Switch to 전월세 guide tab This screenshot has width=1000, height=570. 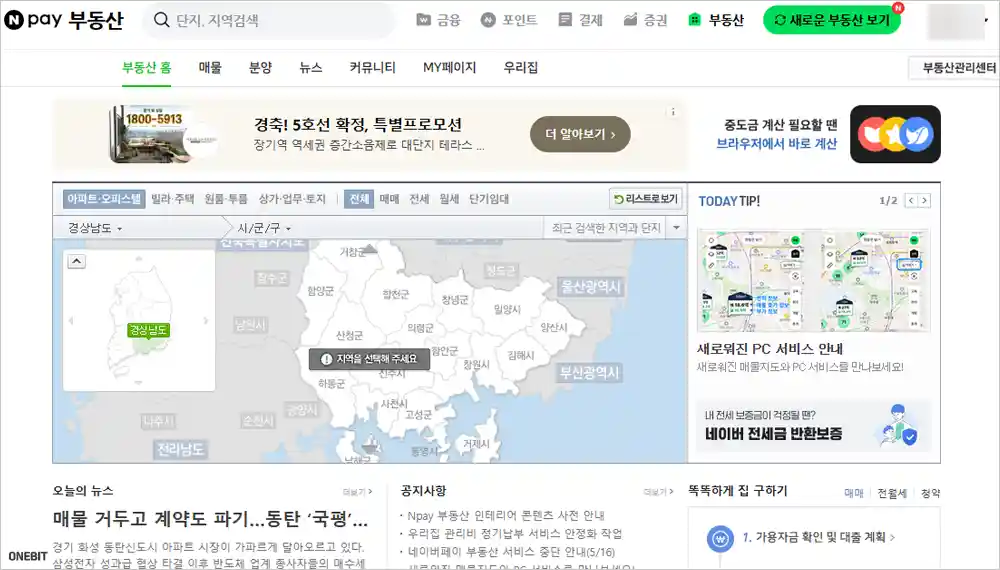pos(892,493)
